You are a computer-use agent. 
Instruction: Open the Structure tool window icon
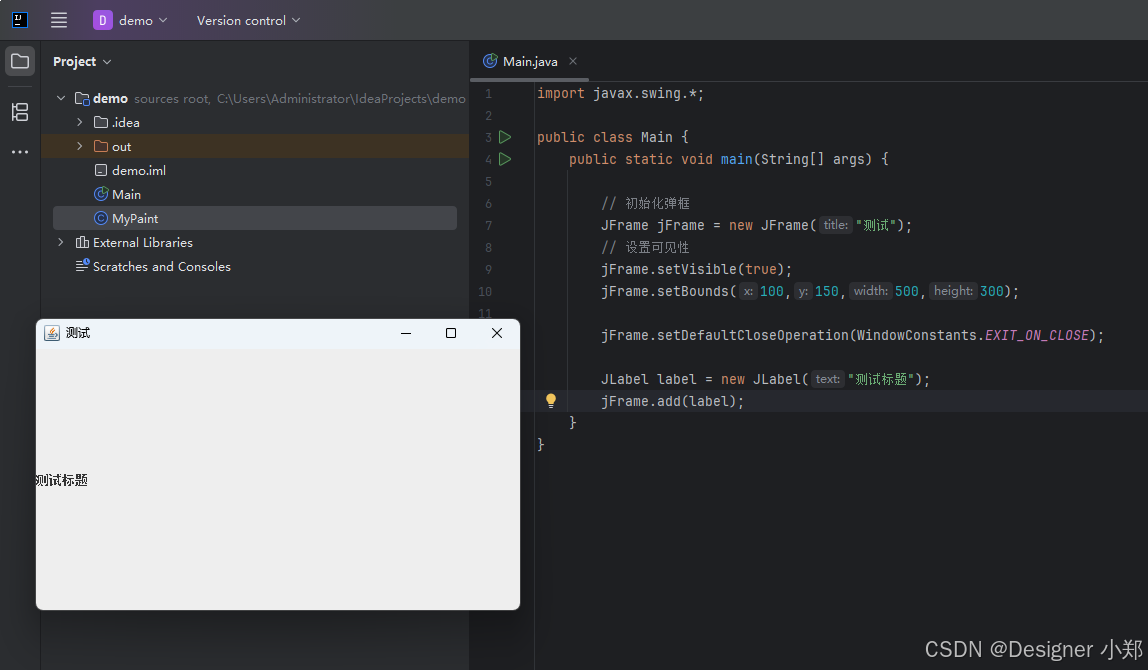[20, 112]
